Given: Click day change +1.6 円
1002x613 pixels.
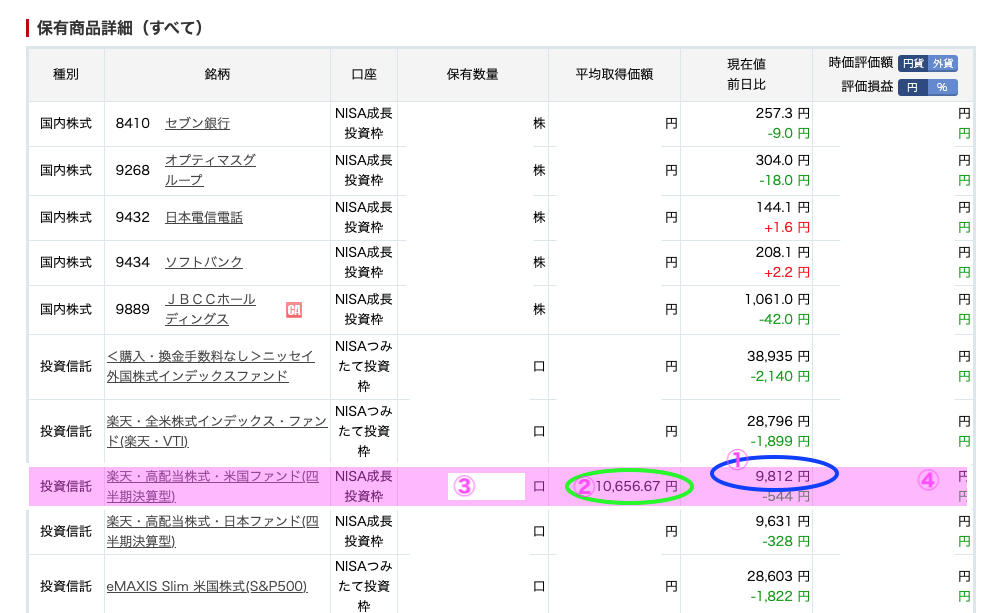Looking at the screenshot, I should pyautogui.click(x=787, y=228).
